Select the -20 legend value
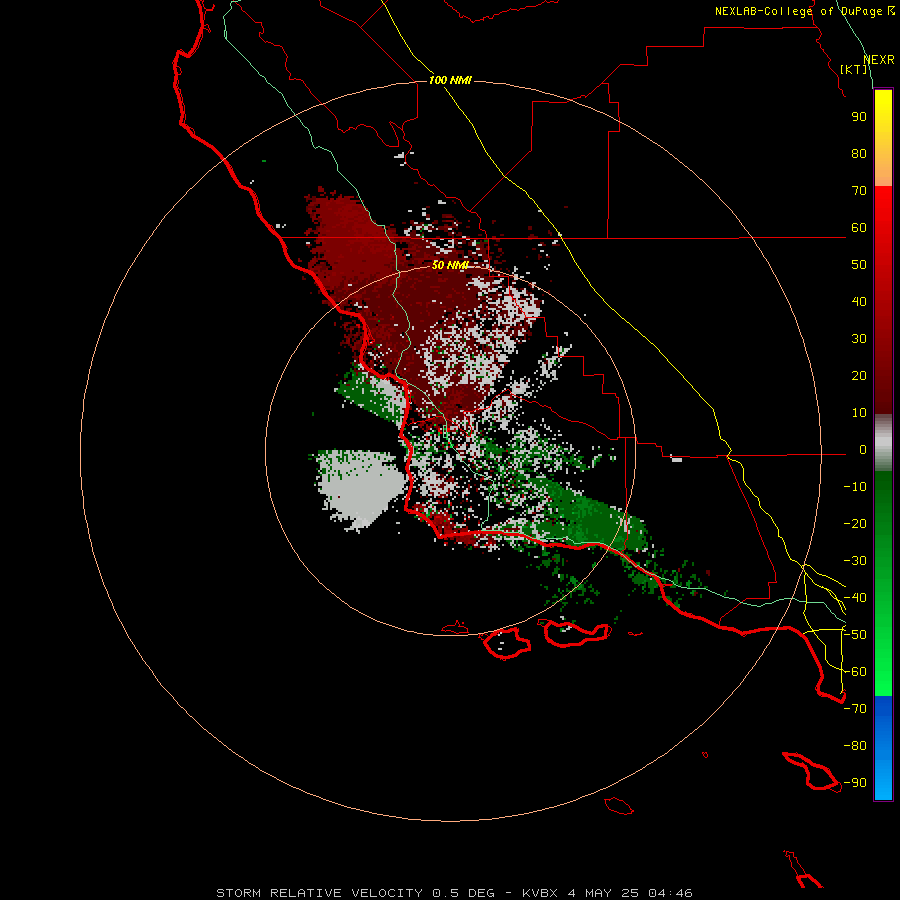The height and width of the screenshot is (900, 900). pyautogui.click(x=855, y=524)
